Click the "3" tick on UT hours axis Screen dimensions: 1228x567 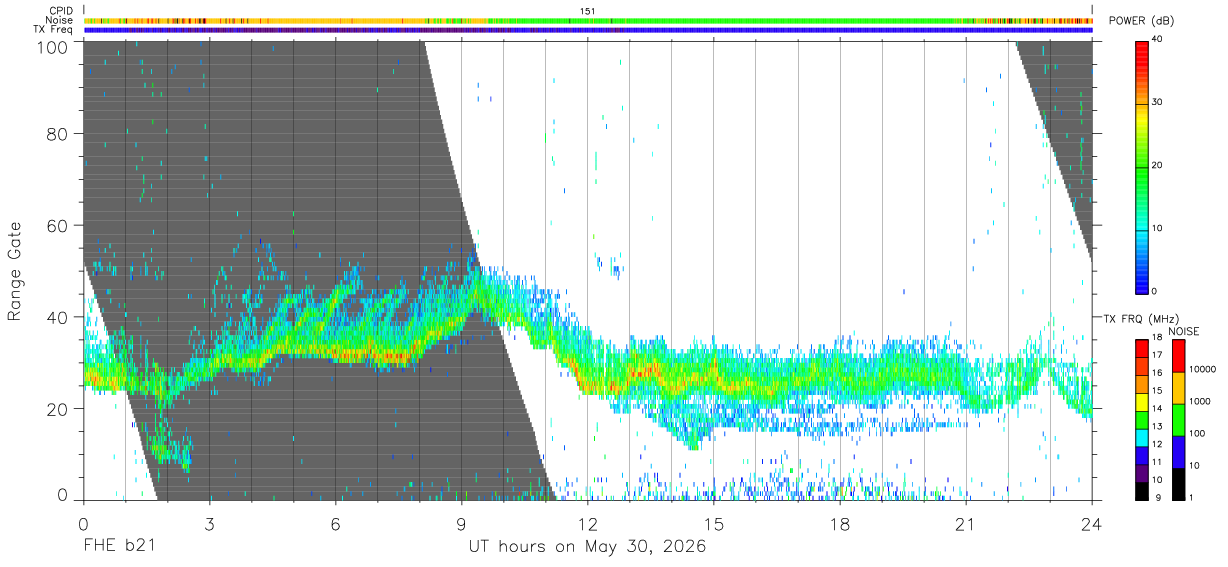pyautogui.click(x=210, y=524)
